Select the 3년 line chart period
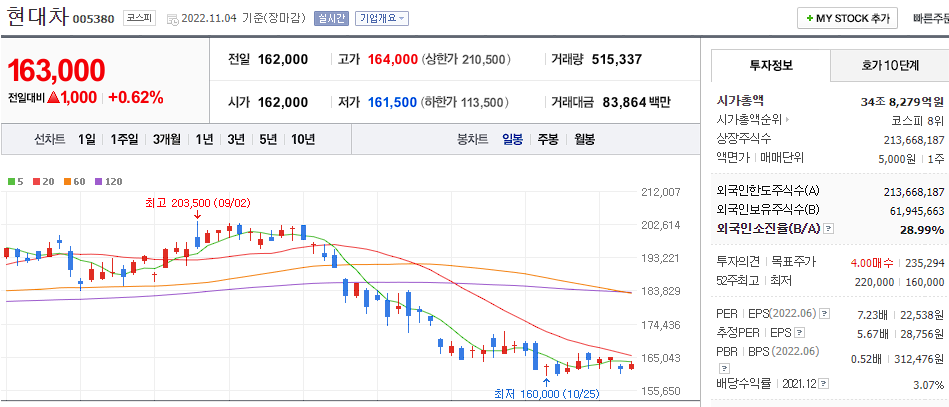Image resolution: width=949 pixels, height=407 pixels. (236, 139)
